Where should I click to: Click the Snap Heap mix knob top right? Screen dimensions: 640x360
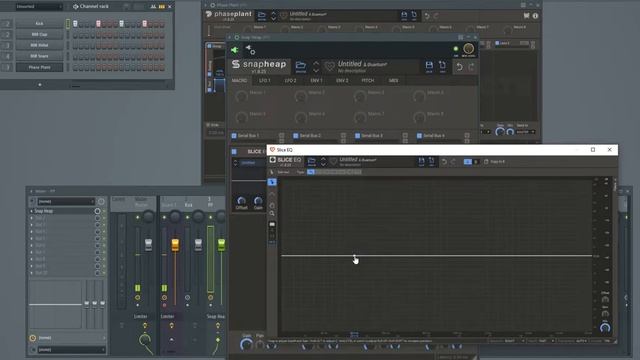(469, 49)
